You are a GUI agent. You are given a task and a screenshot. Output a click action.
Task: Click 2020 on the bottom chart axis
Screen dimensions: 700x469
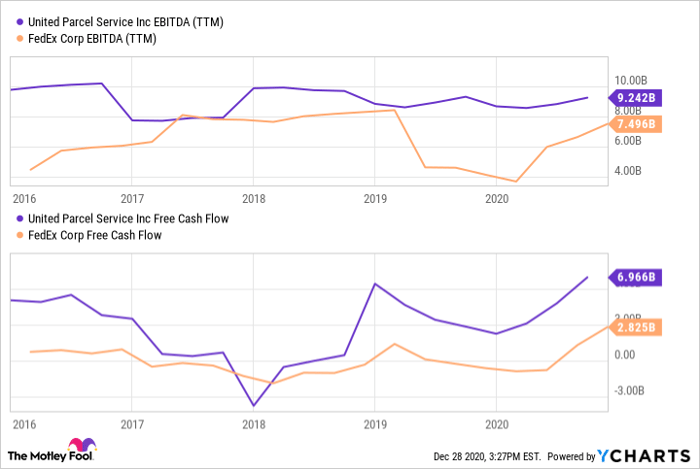496,424
